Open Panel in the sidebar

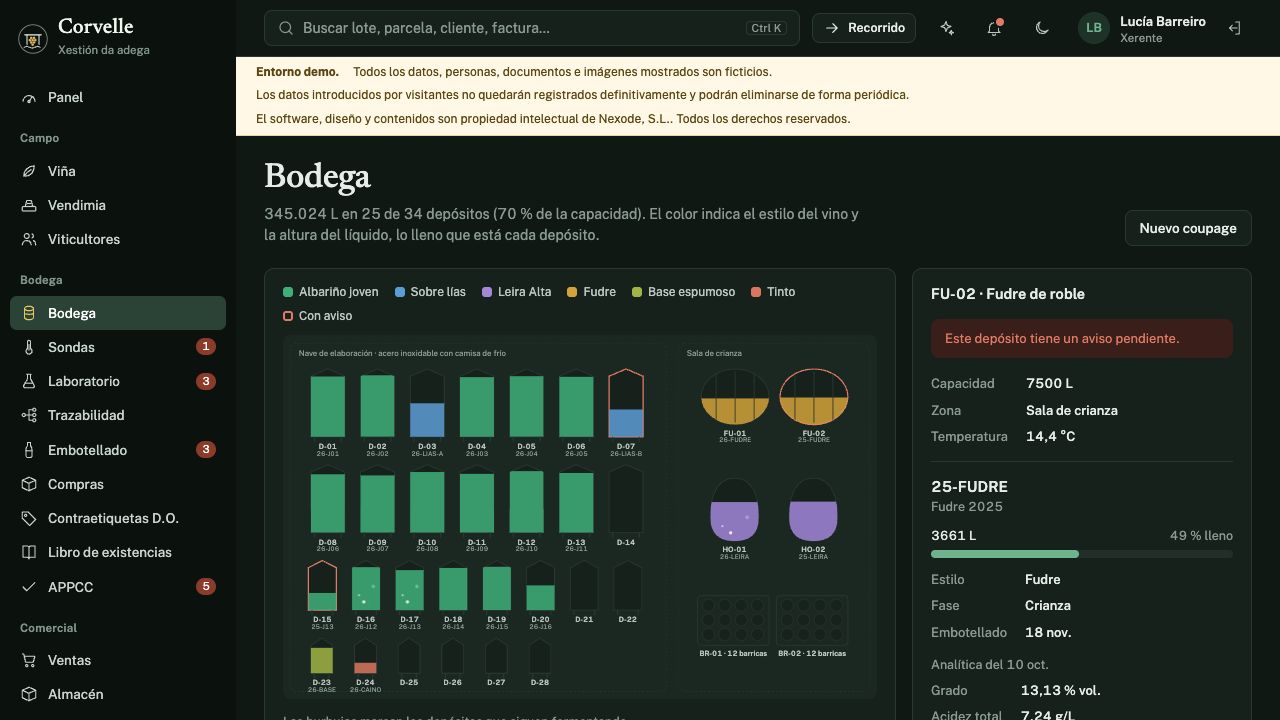click(118, 97)
